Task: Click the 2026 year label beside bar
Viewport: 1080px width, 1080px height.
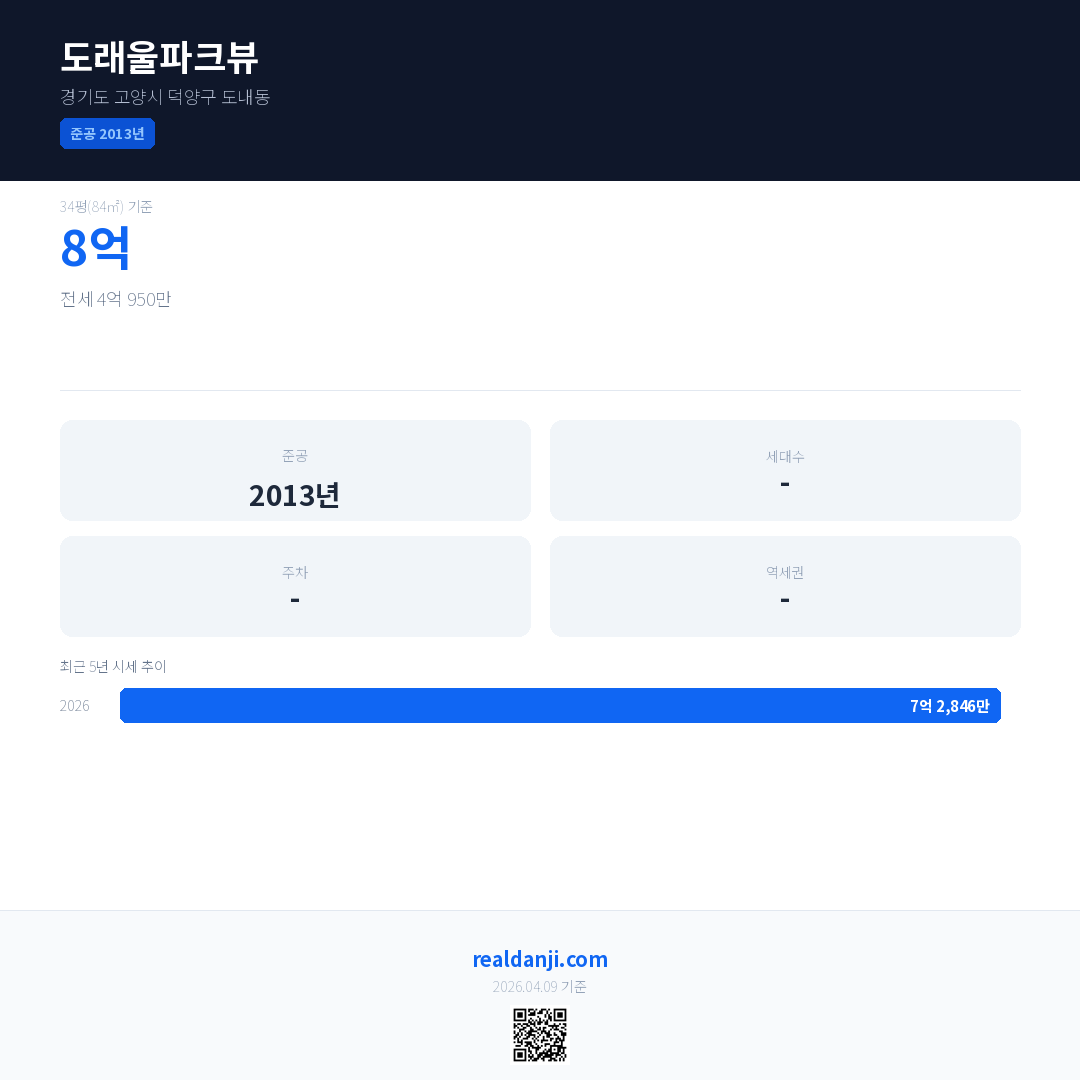Action: pyautogui.click(x=75, y=706)
